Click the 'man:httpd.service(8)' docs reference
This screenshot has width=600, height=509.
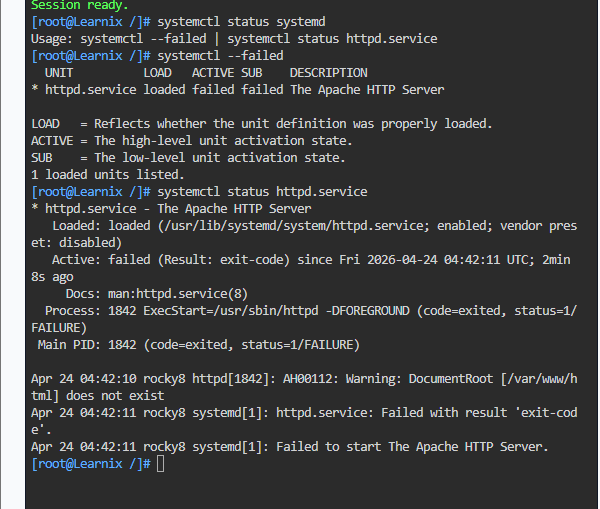tap(178, 294)
